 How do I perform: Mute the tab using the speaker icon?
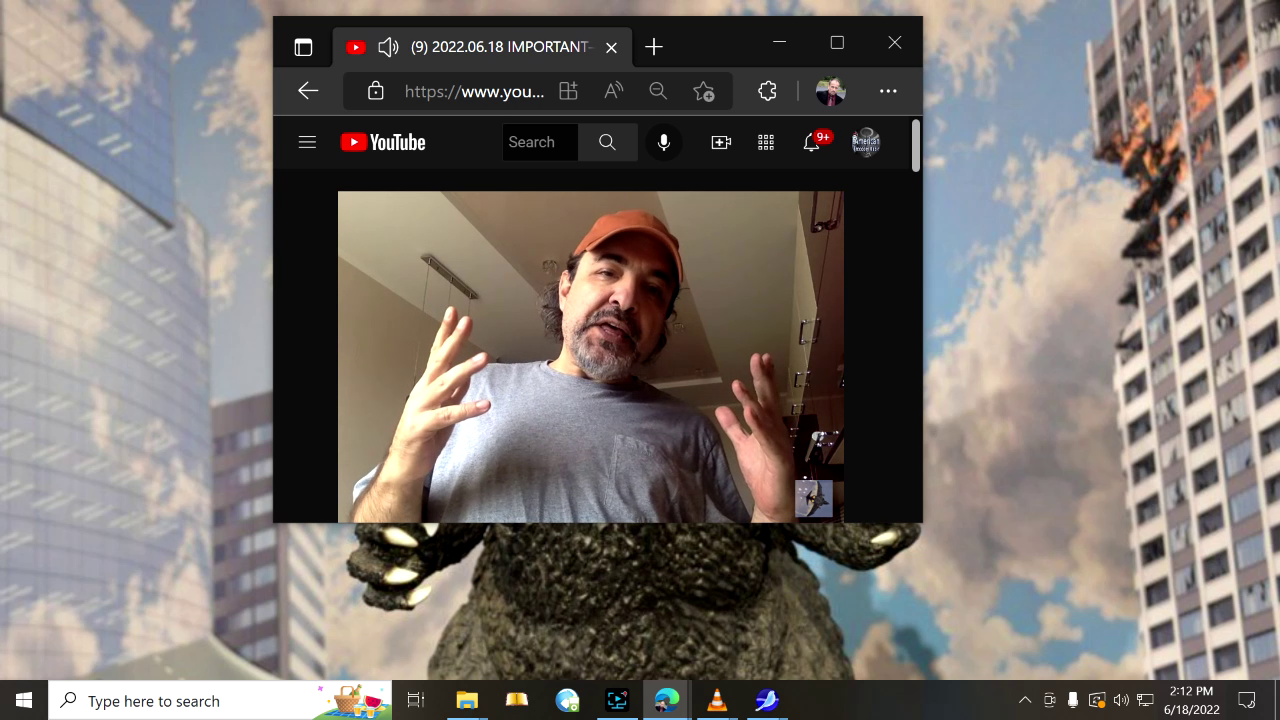tap(388, 47)
